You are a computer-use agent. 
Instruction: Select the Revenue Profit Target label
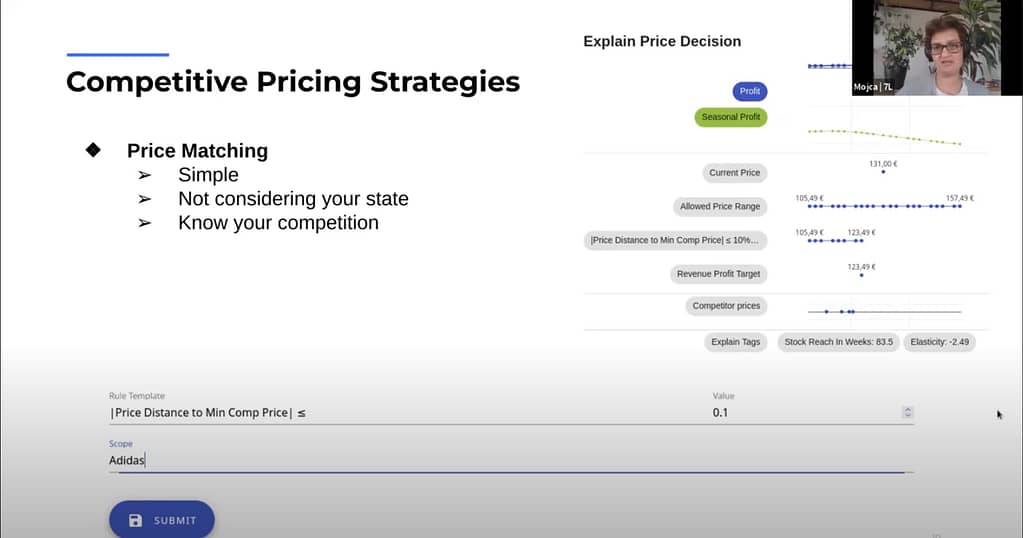point(718,275)
